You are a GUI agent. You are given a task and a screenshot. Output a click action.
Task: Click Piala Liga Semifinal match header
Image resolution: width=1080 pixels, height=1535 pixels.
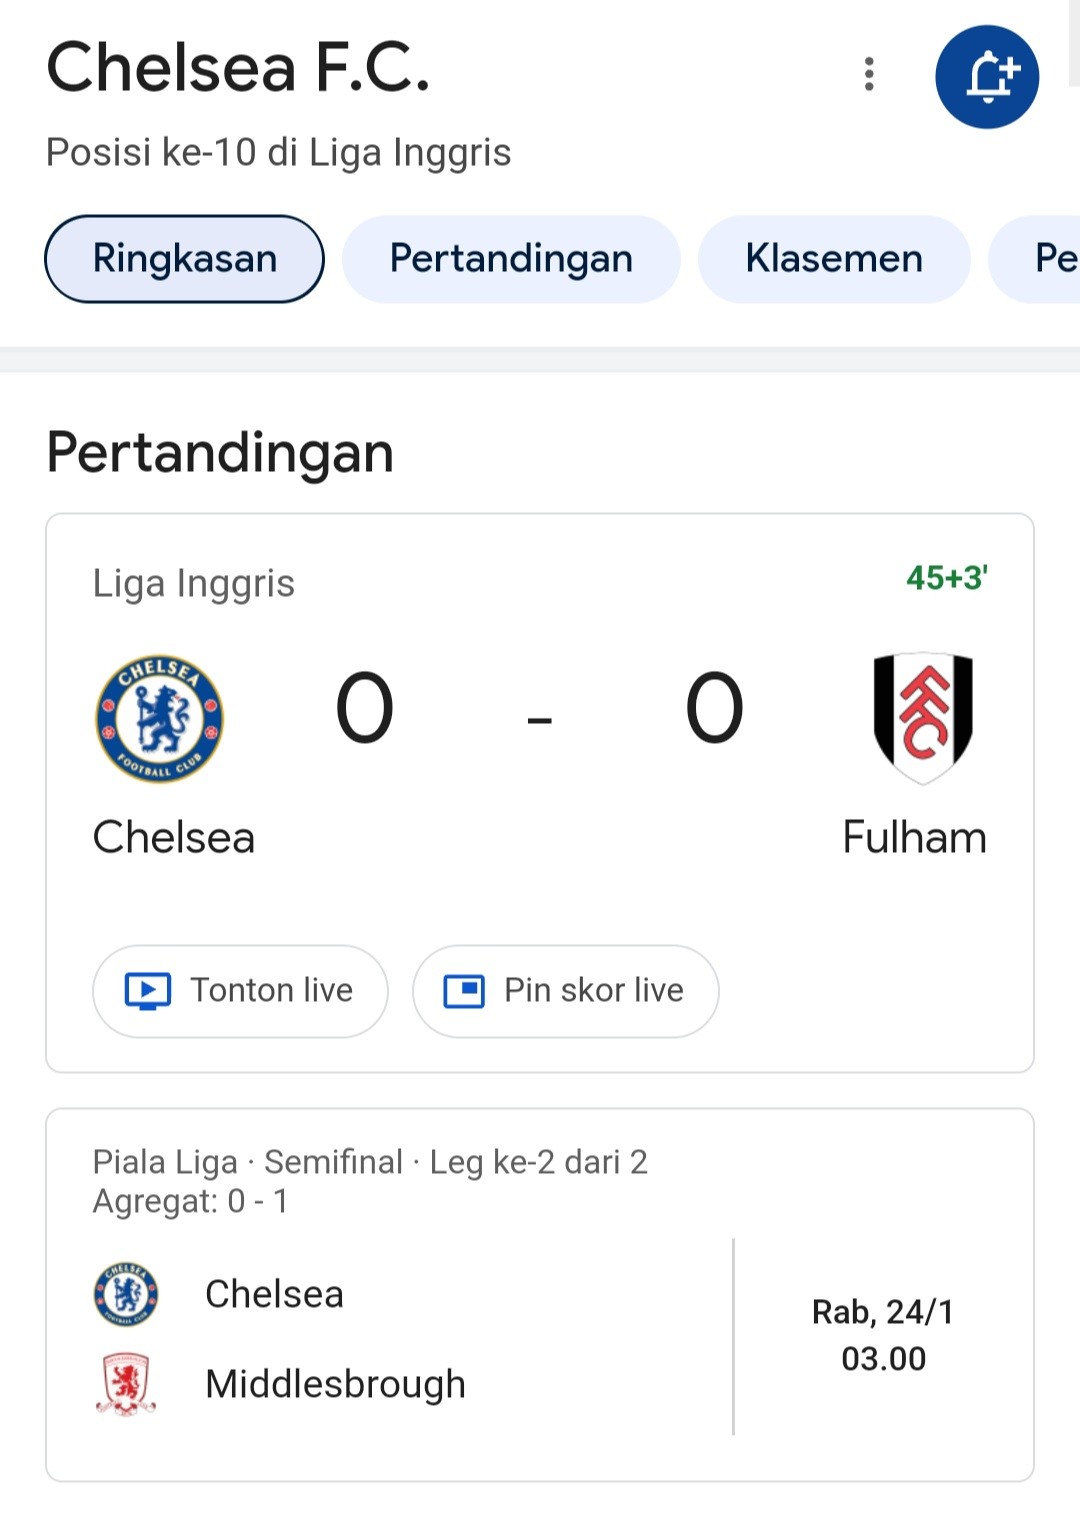pos(370,1162)
